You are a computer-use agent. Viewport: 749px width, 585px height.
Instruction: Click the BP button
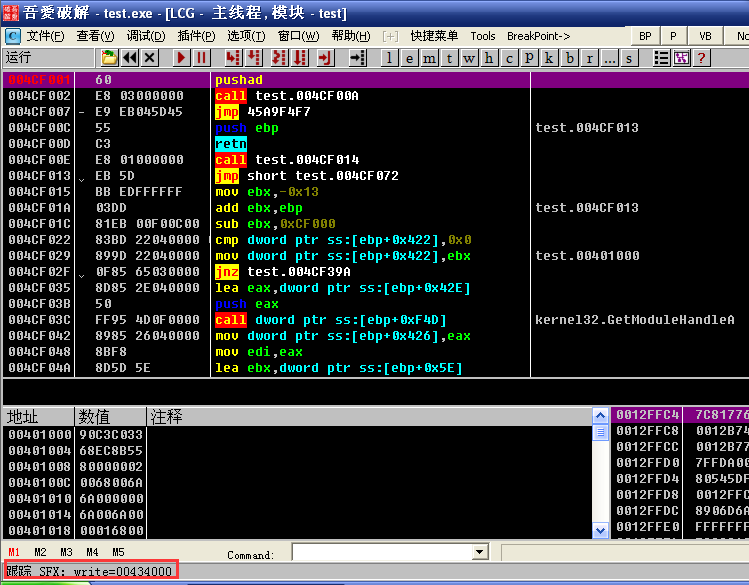click(x=645, y=36)
